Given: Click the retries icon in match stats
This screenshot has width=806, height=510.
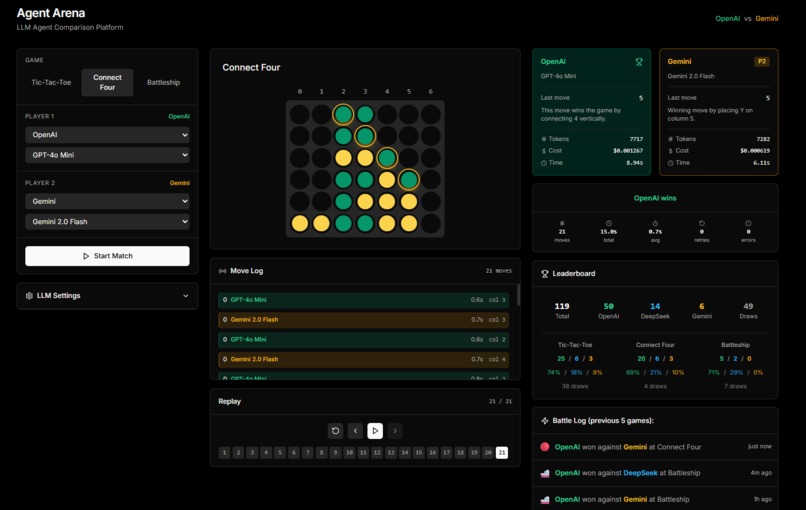Looking at the screenshot, I should (702, 224).
